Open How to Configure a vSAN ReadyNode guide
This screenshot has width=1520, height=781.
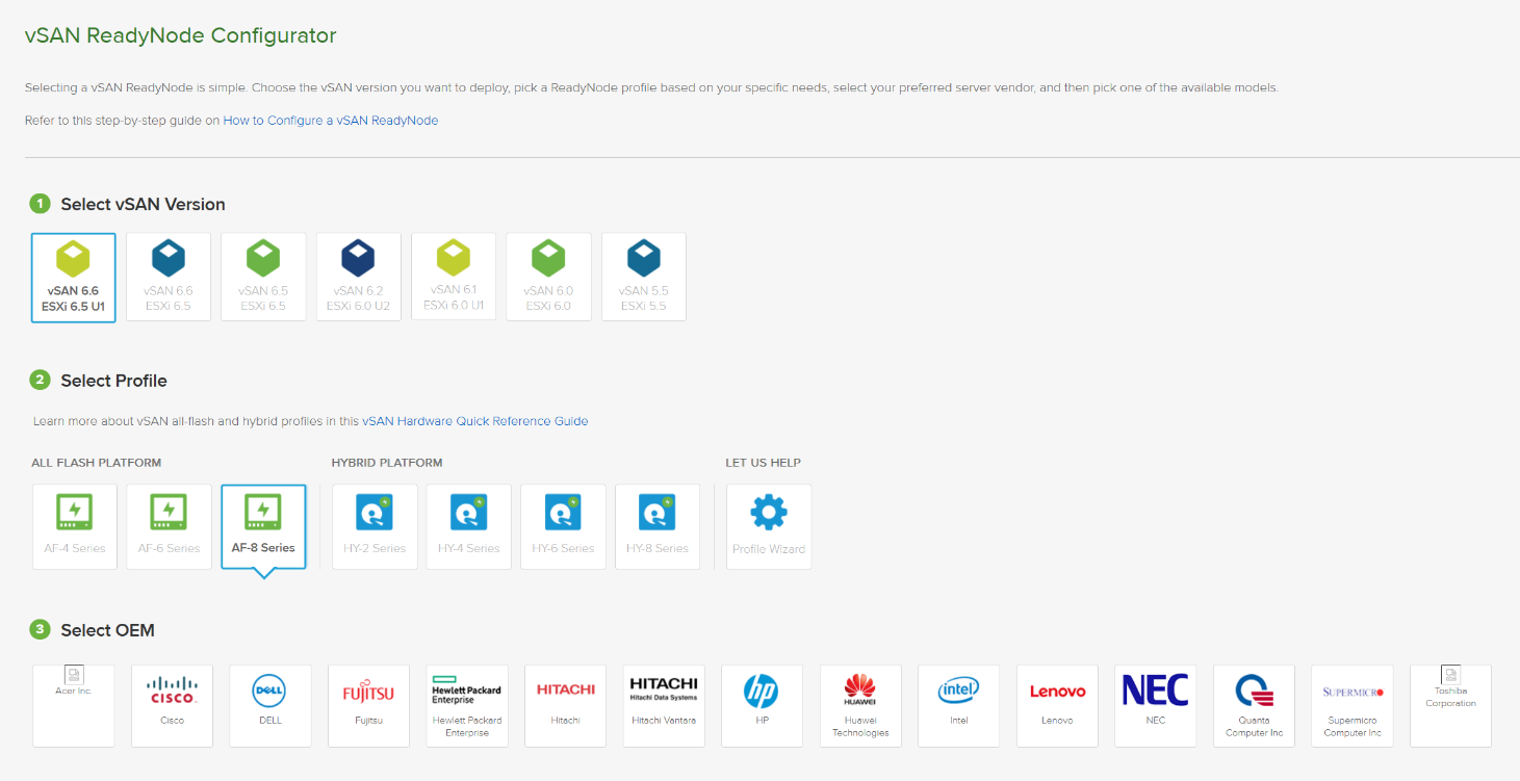[x=330, y=120]
